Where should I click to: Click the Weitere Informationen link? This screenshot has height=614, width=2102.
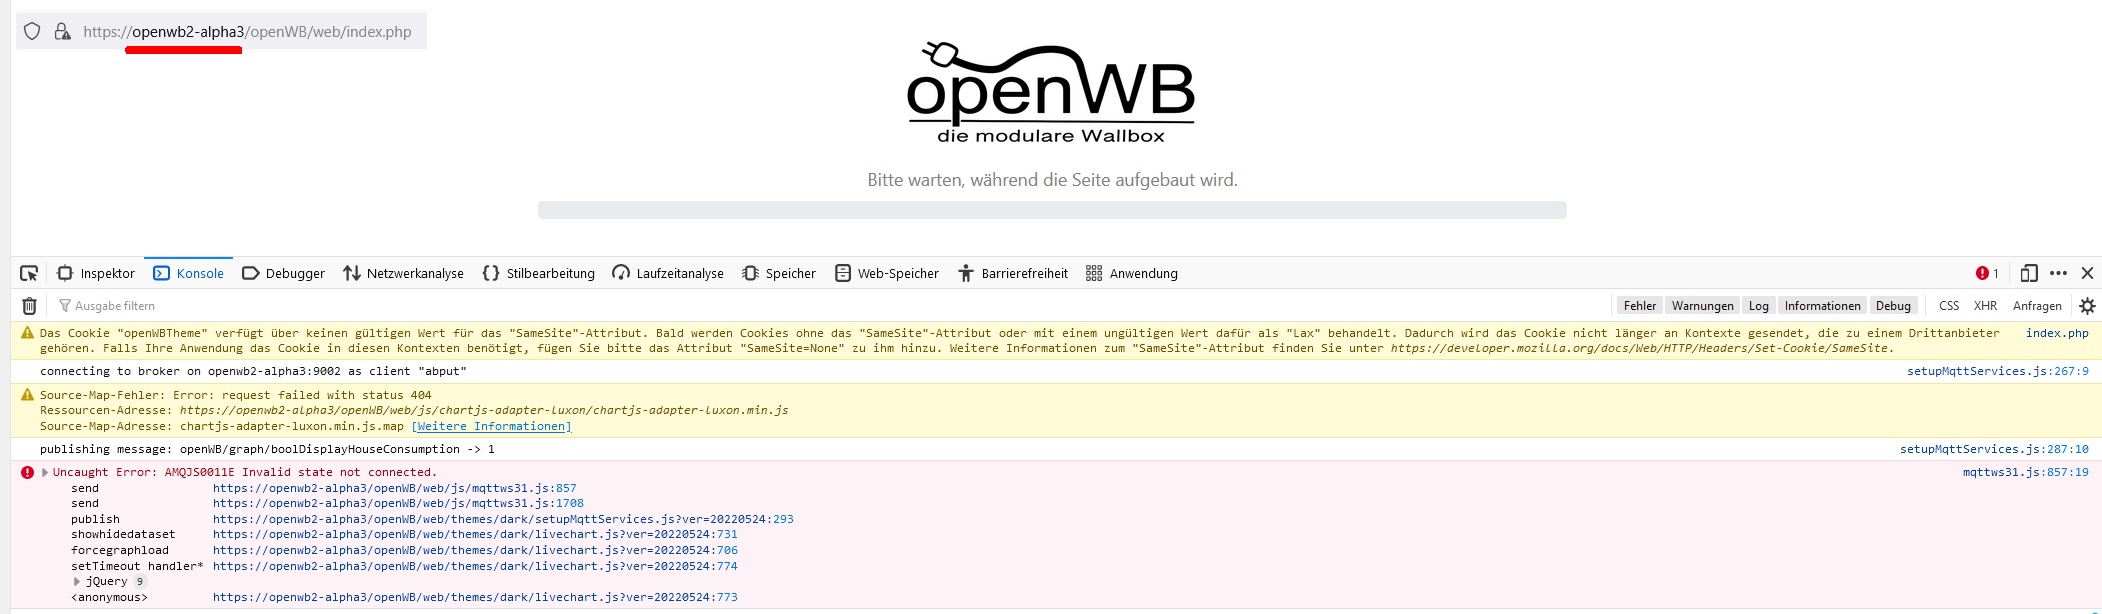point(491,426)
